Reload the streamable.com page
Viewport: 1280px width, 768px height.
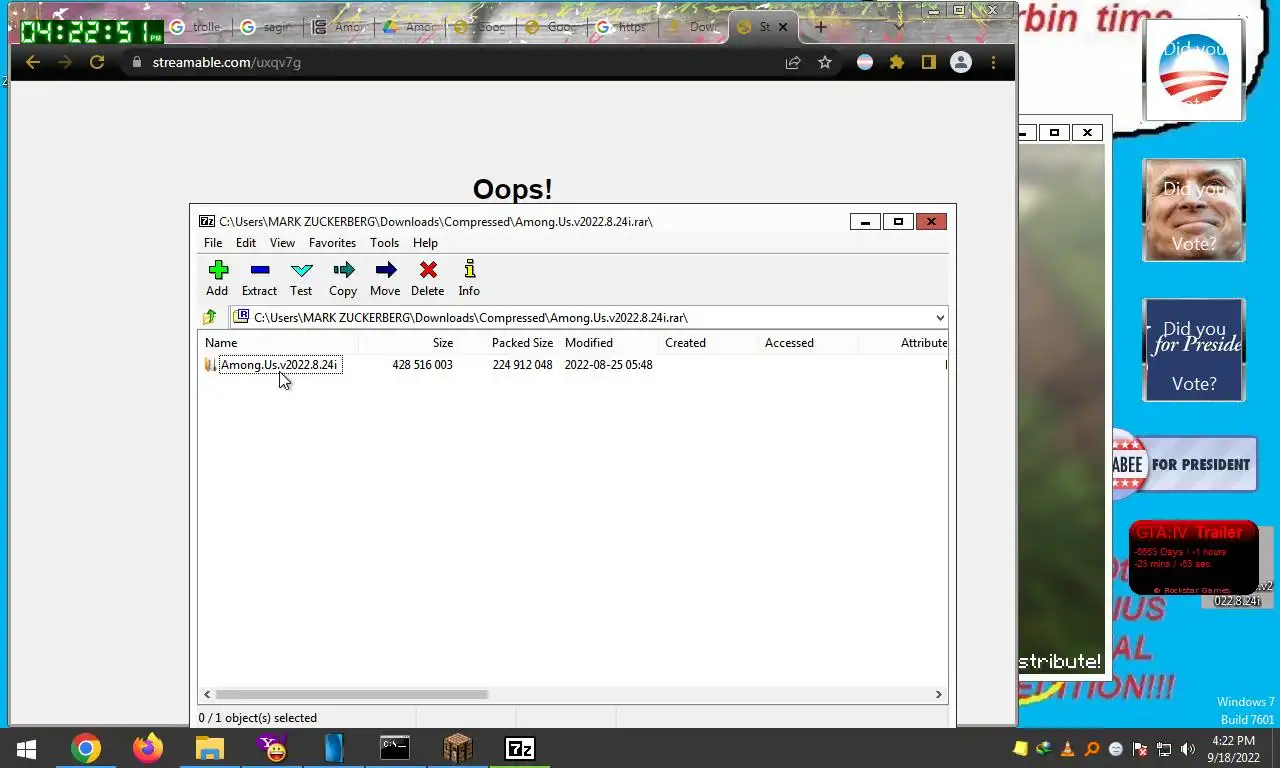tap(97, 62)
